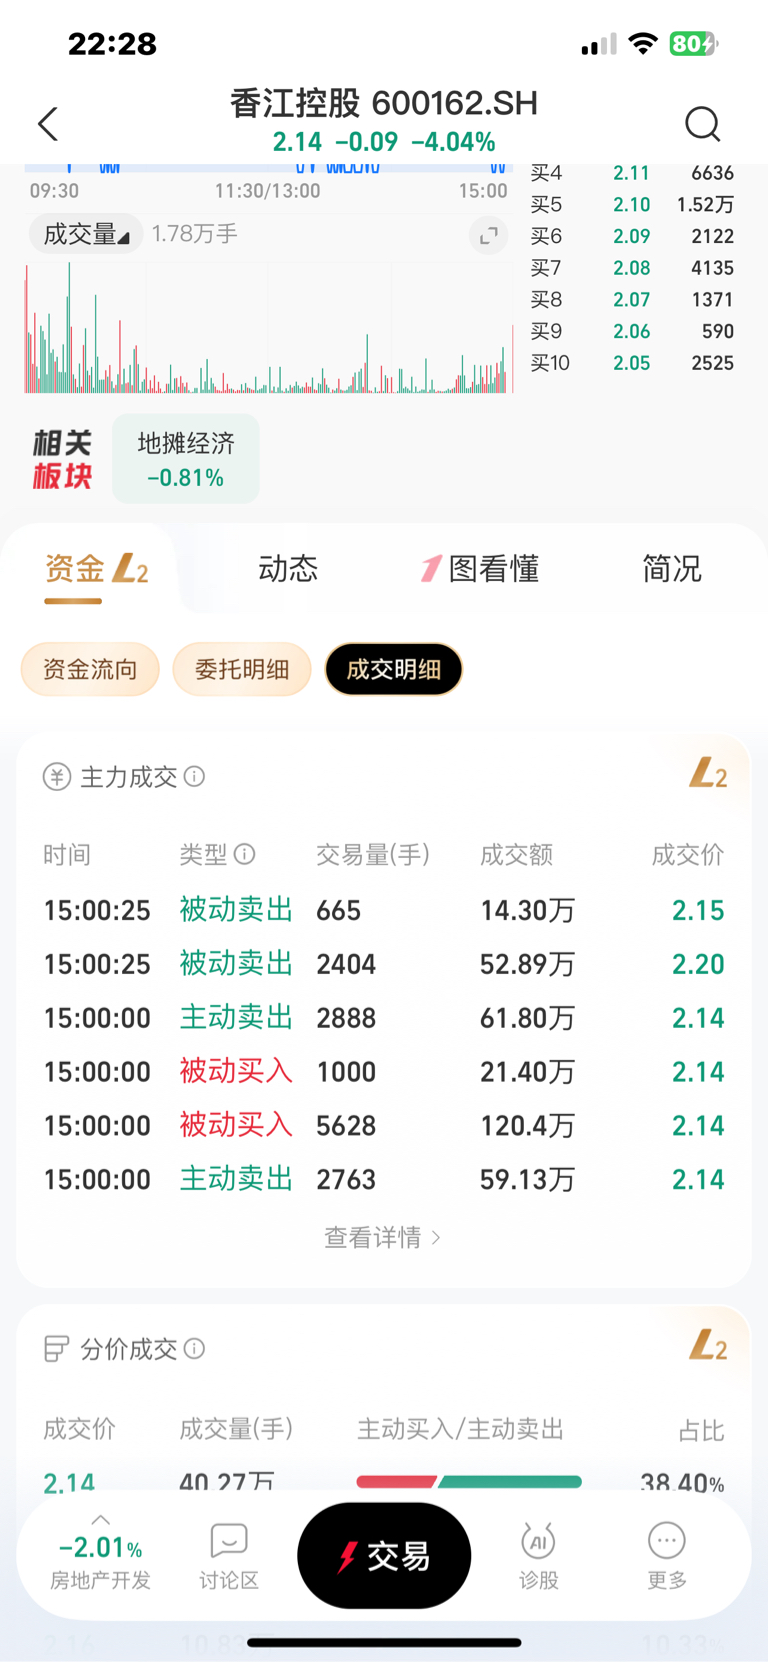Select the 委托明细 pill
The width and height of the screenshot is (768, 1662).
(x=242, y=669)
